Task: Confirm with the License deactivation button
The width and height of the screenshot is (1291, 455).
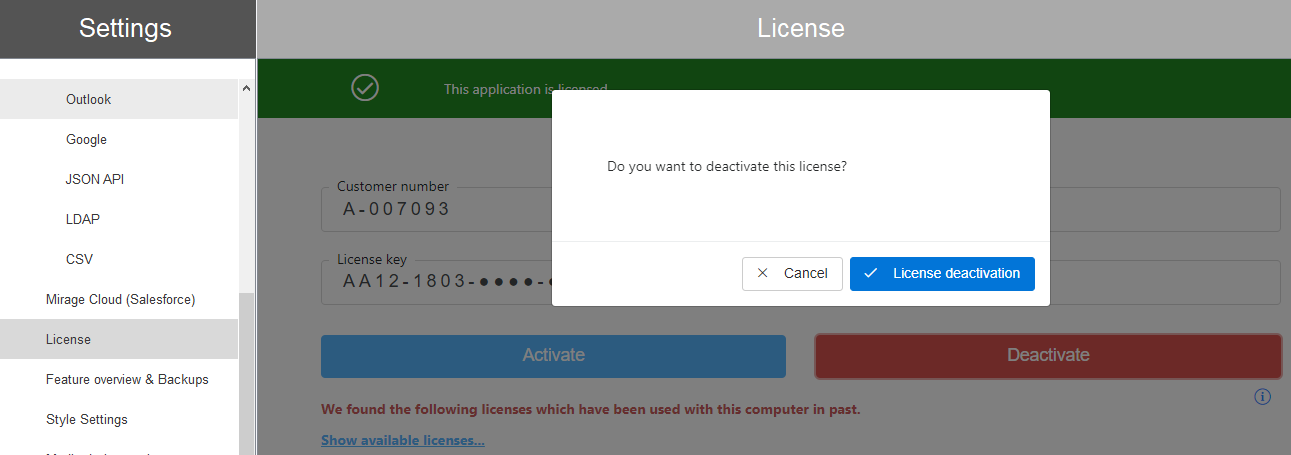Action: [x=942, y=274]
